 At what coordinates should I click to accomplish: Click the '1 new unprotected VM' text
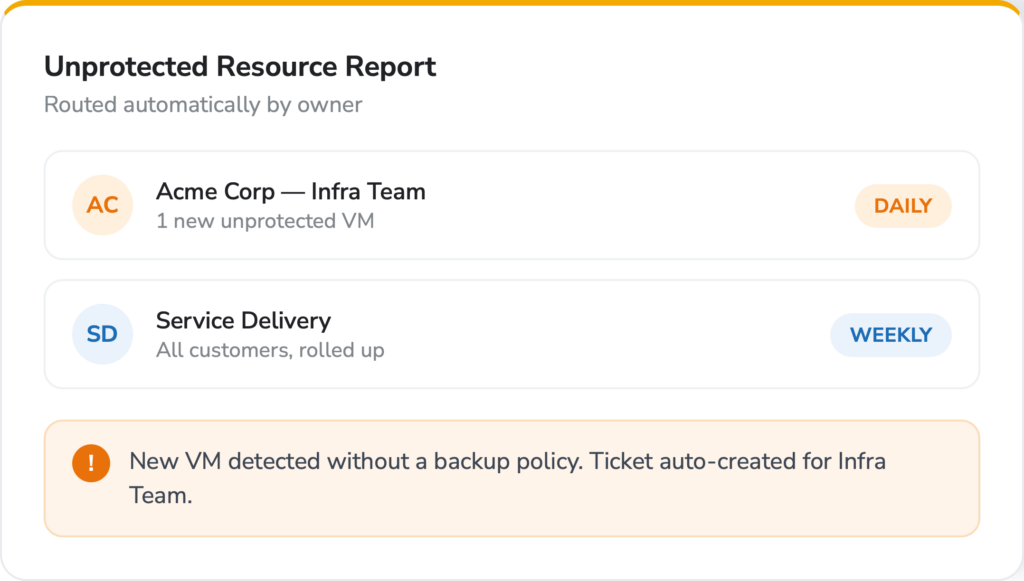pos(265,221)
